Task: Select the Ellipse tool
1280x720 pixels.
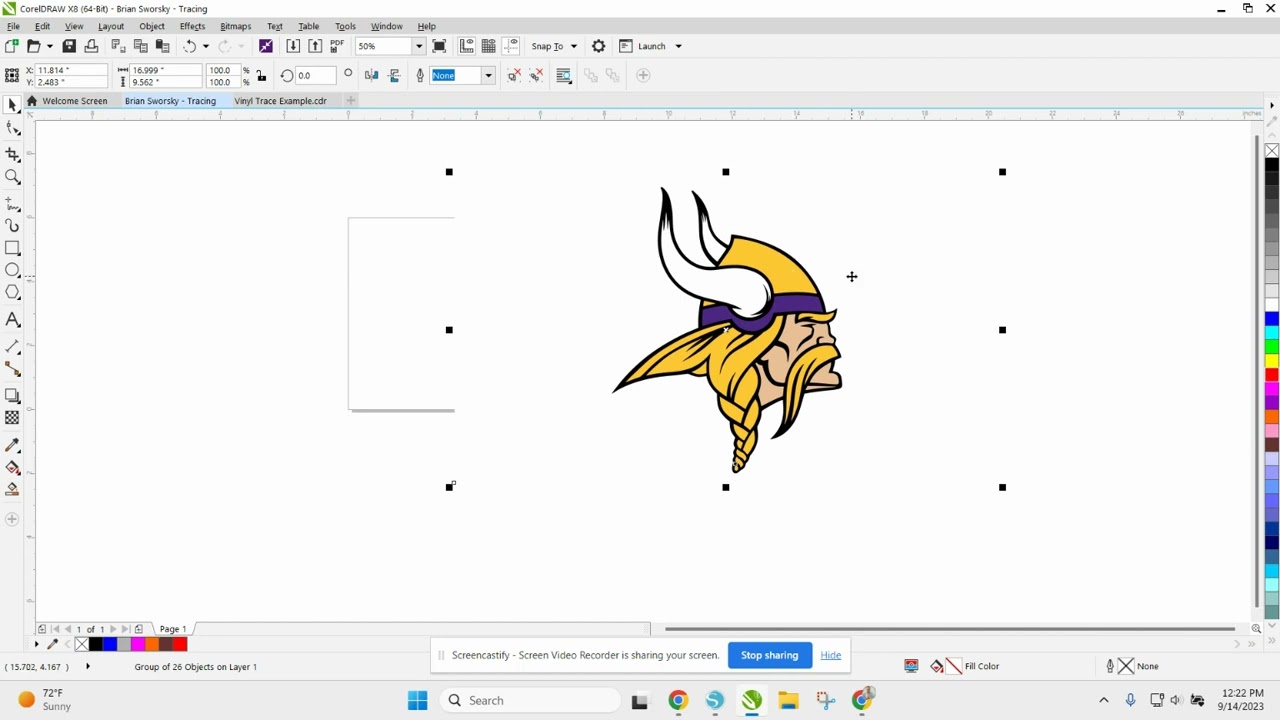Action: (12, 270)
